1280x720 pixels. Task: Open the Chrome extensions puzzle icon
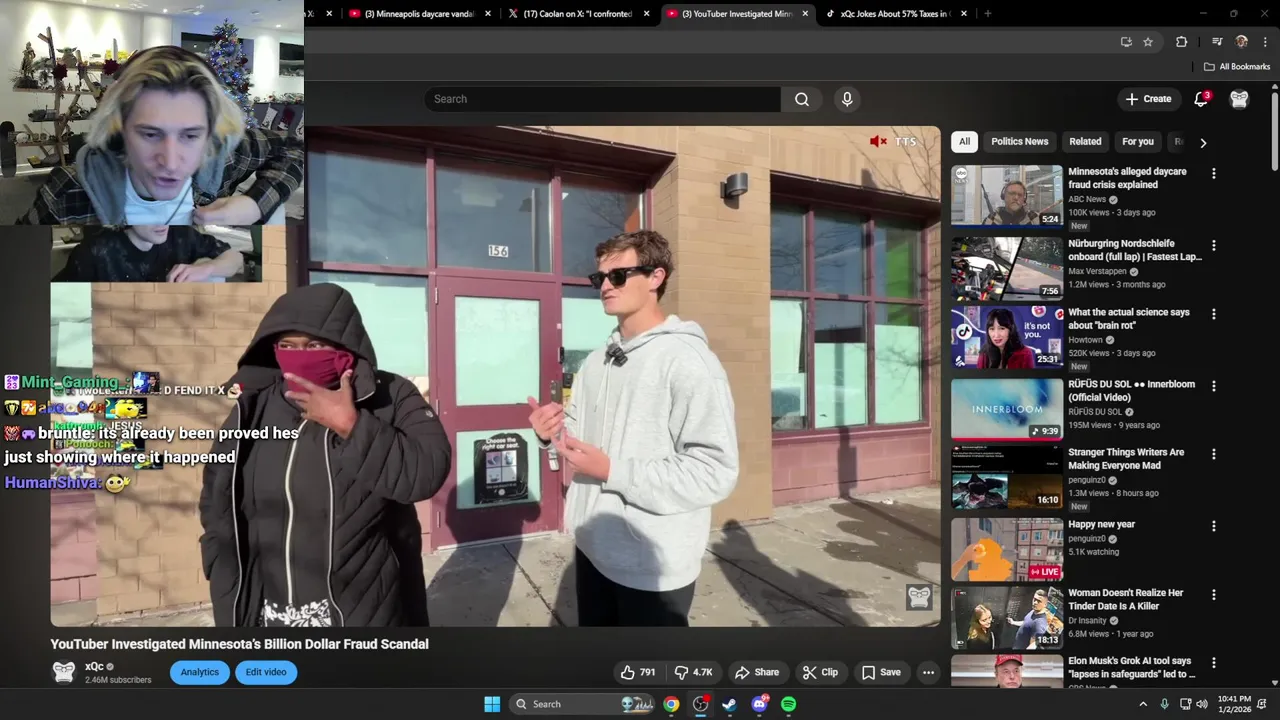coord(1181,42)
